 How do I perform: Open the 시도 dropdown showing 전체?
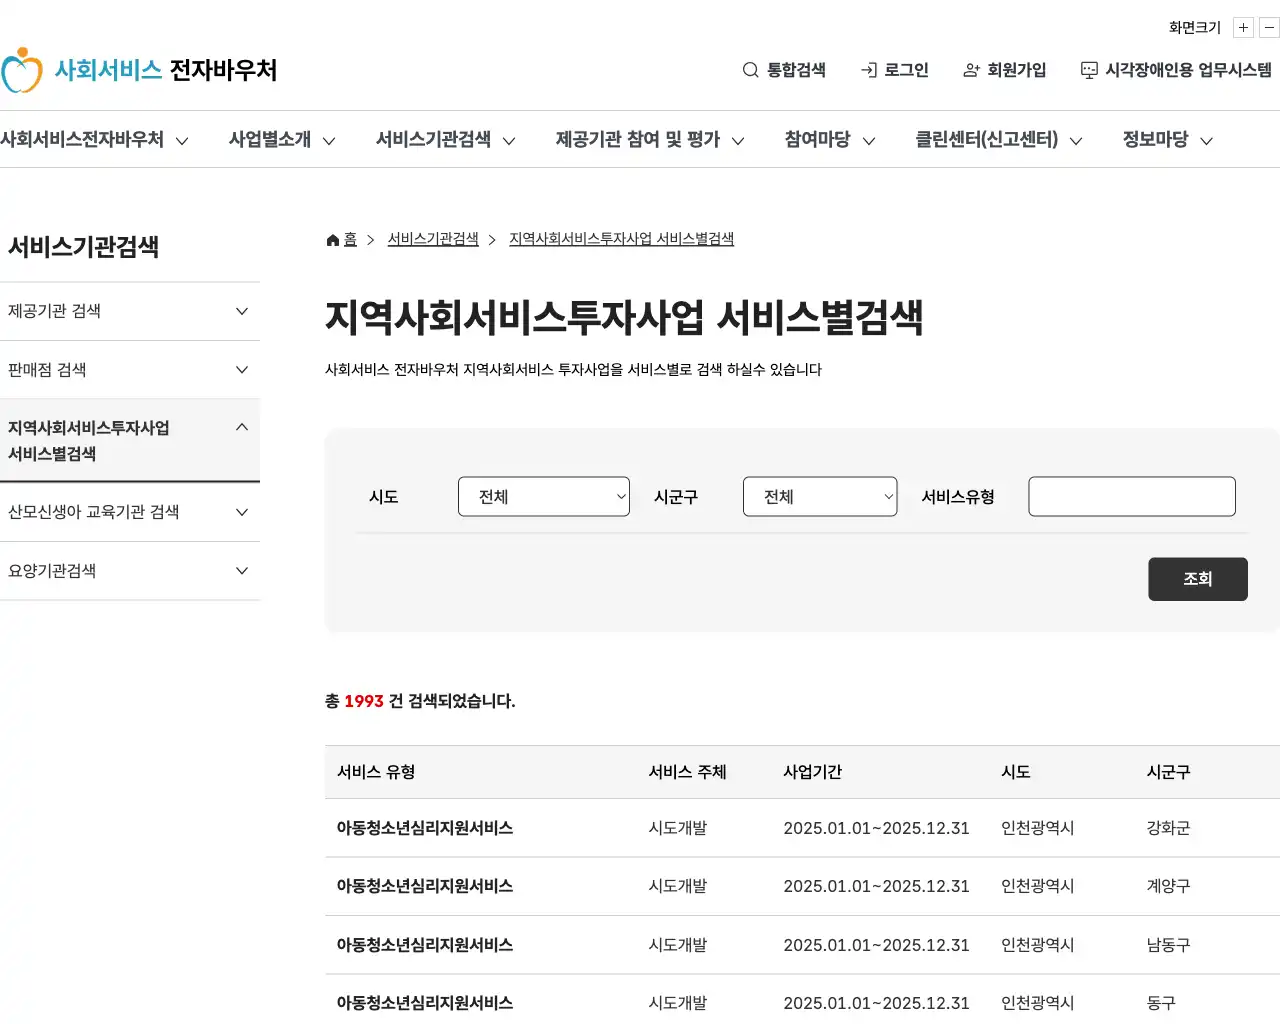(544, 496)
